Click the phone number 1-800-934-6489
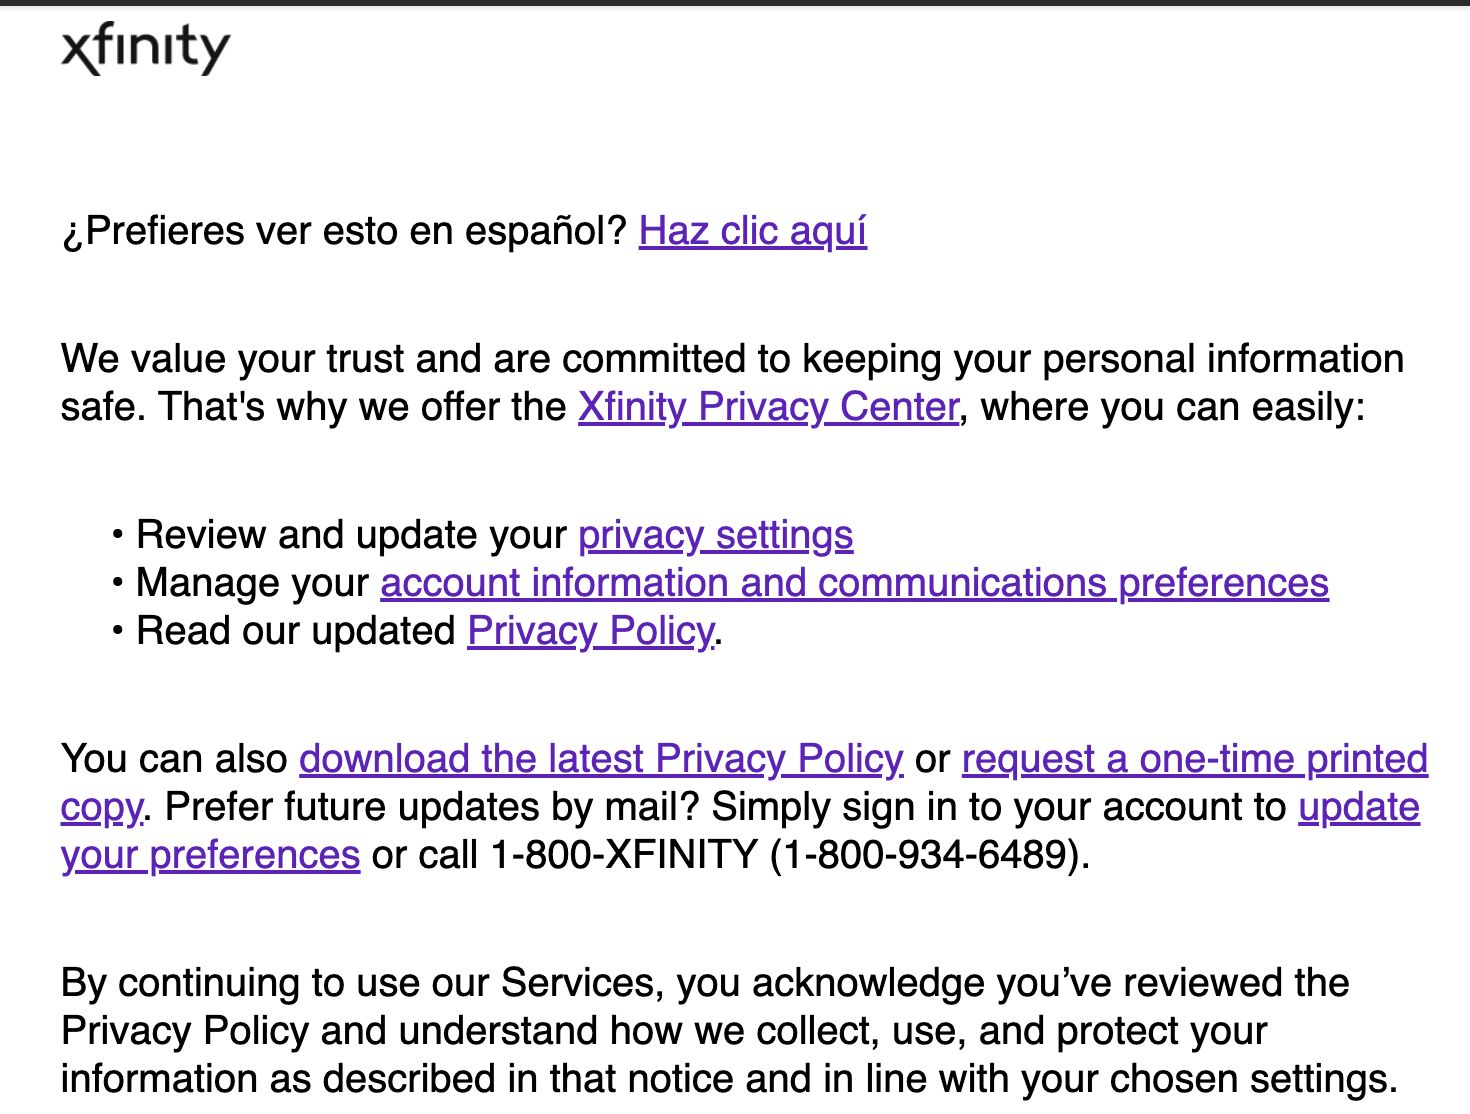Image resolution: width=1470 pixels, height=1114 pixels. click(927, 855)
